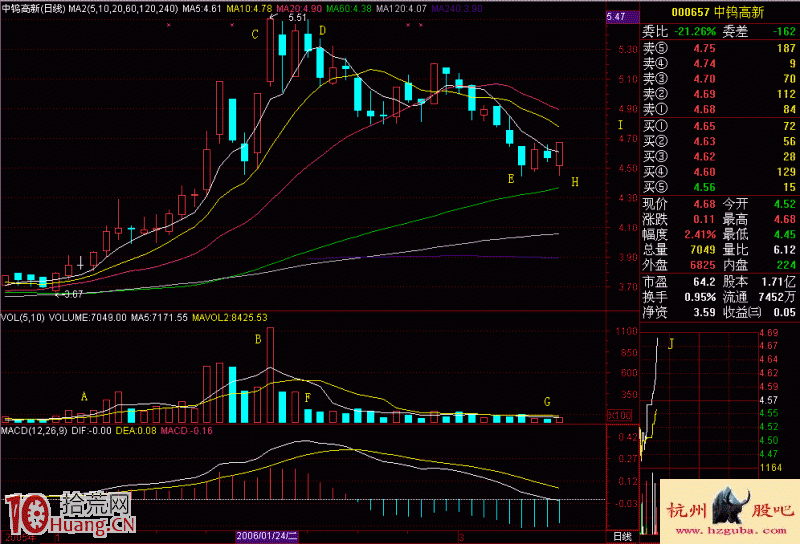Select the 卖① ask row at 4.68
Image resolution: width=800 pixels, height=544 pixels.
pos(719,110)
